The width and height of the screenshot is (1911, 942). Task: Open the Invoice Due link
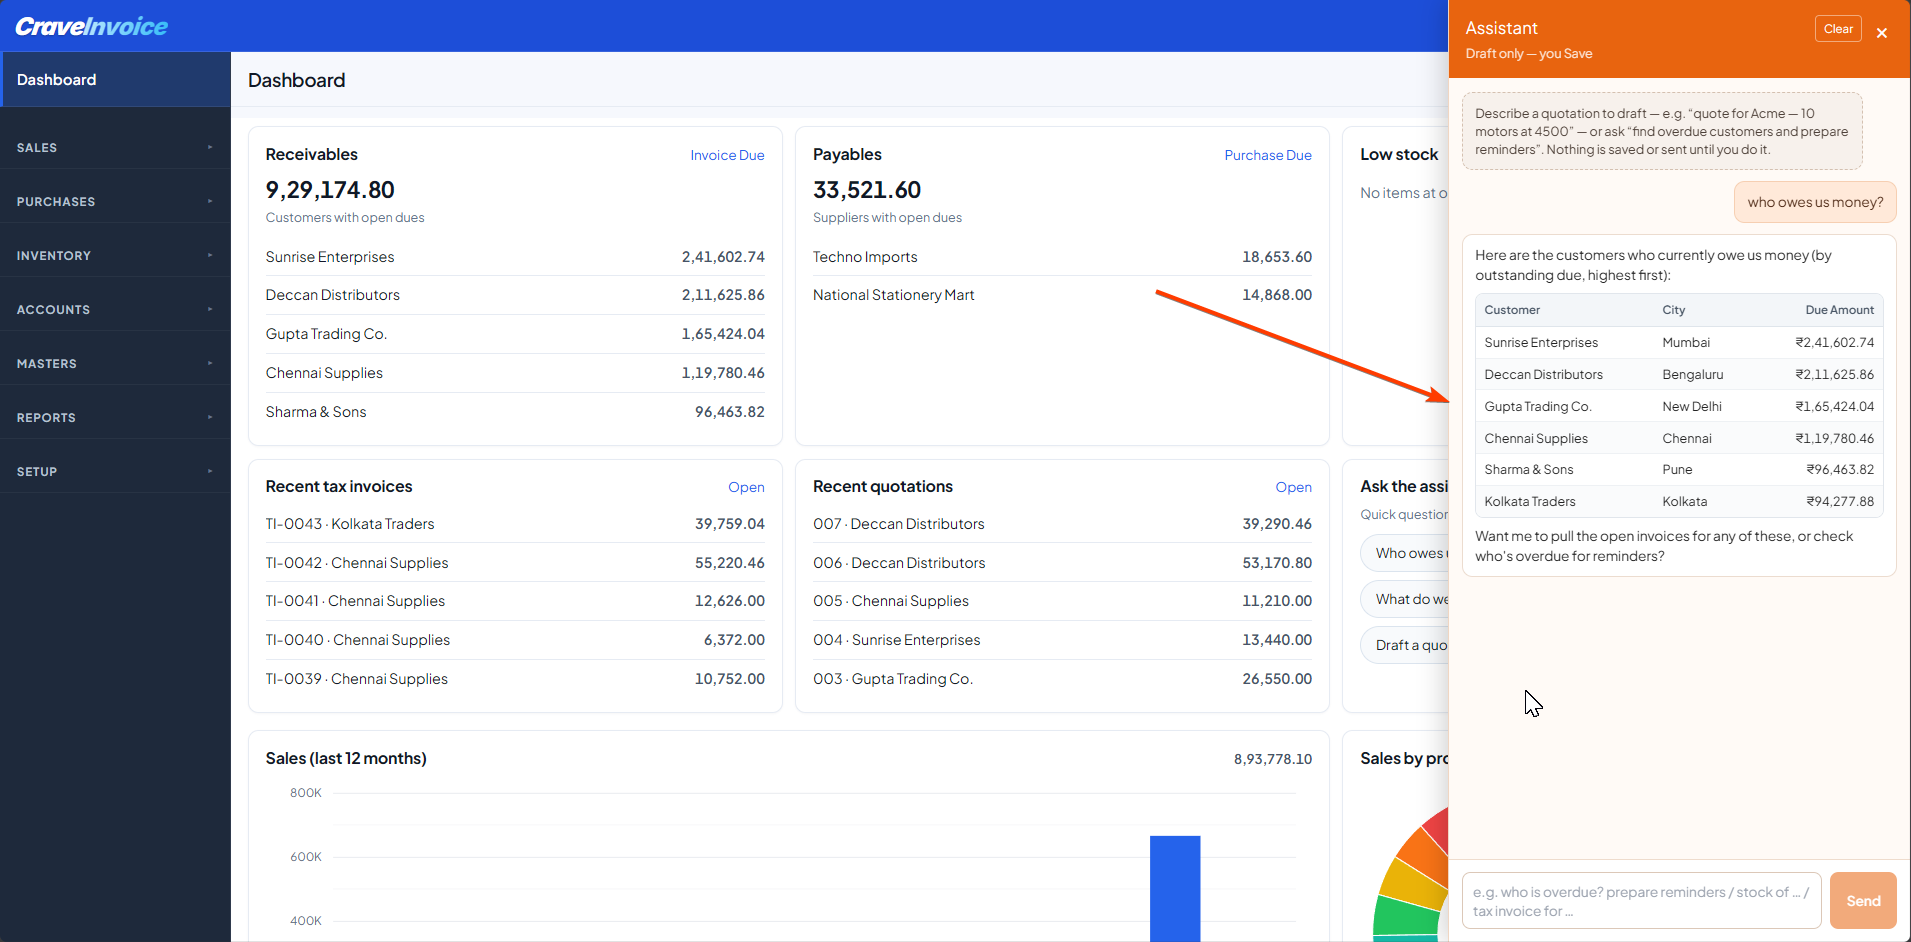point(727,155)
